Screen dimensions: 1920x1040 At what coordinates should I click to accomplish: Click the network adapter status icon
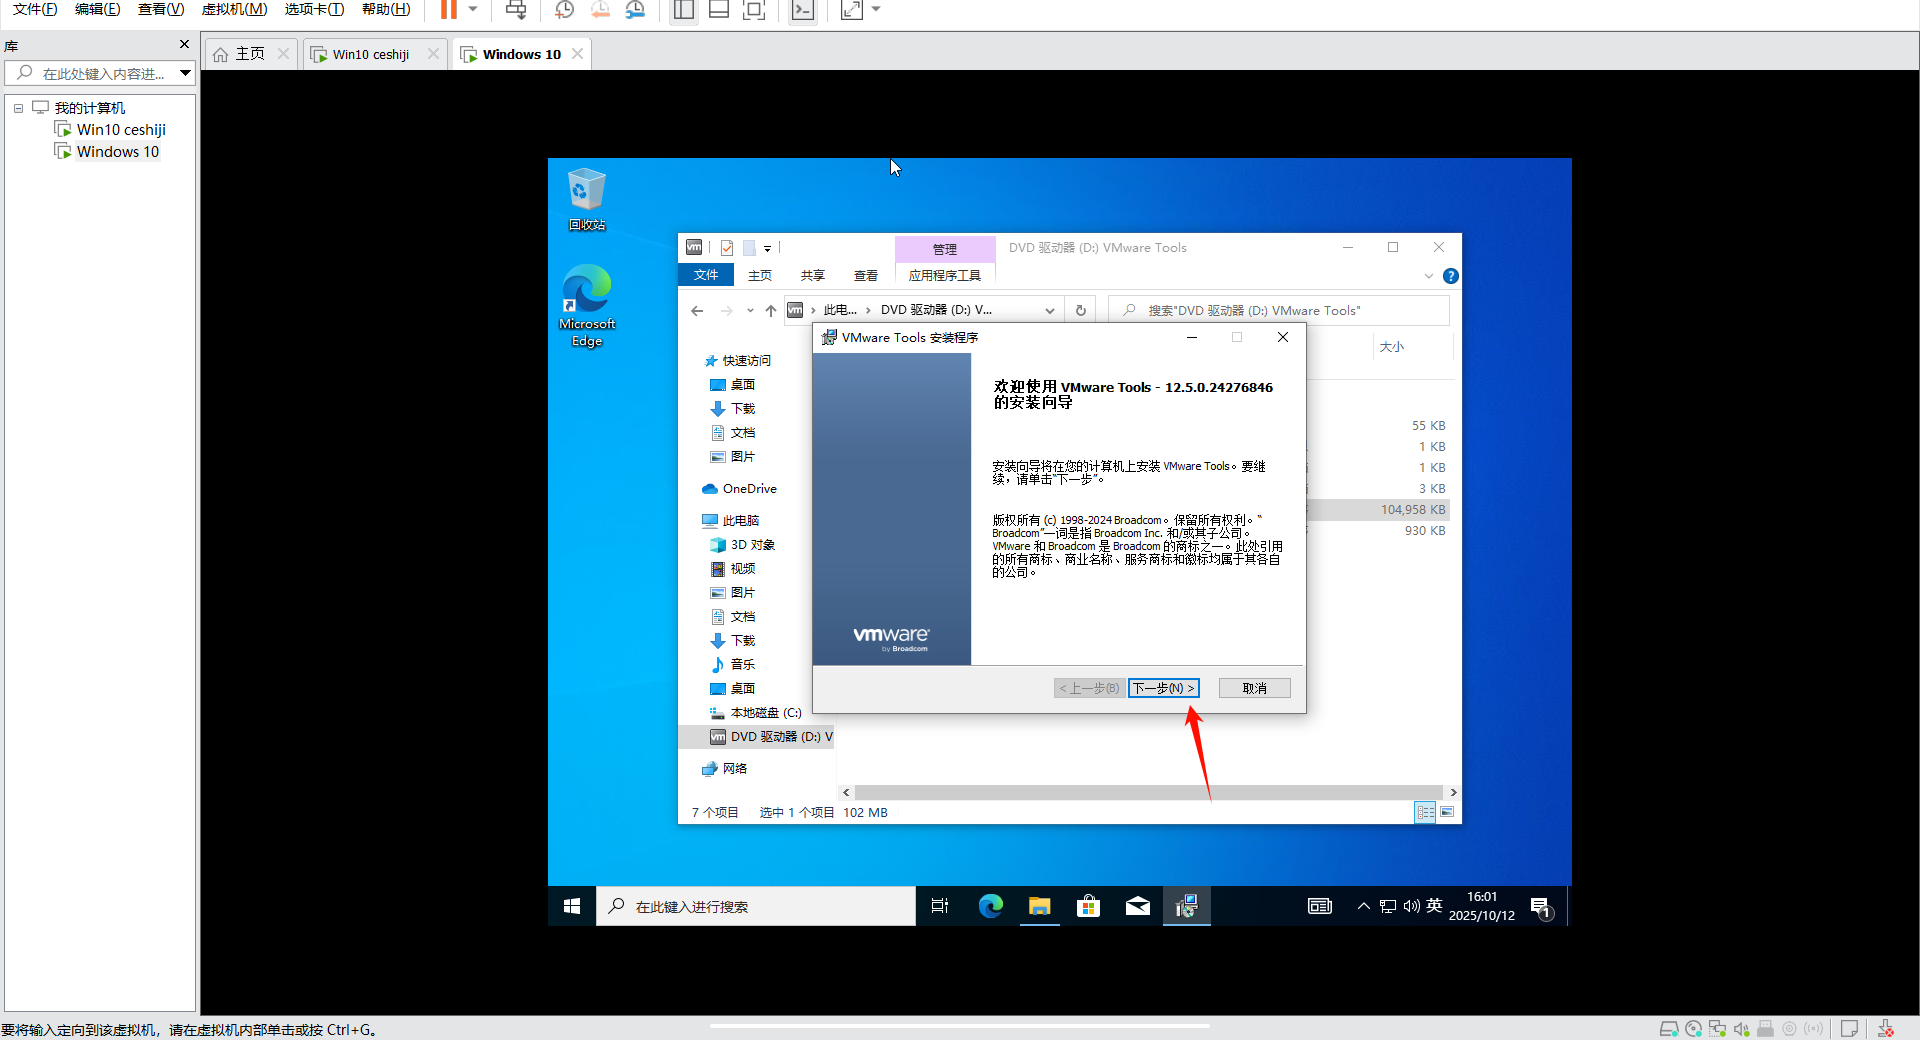[1717, 1029]
